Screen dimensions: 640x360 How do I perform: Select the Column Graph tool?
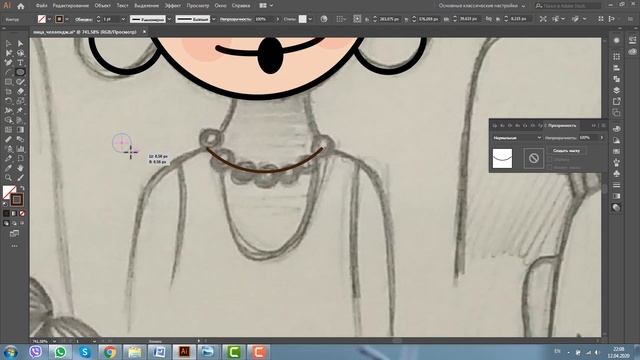pos(20,149)
